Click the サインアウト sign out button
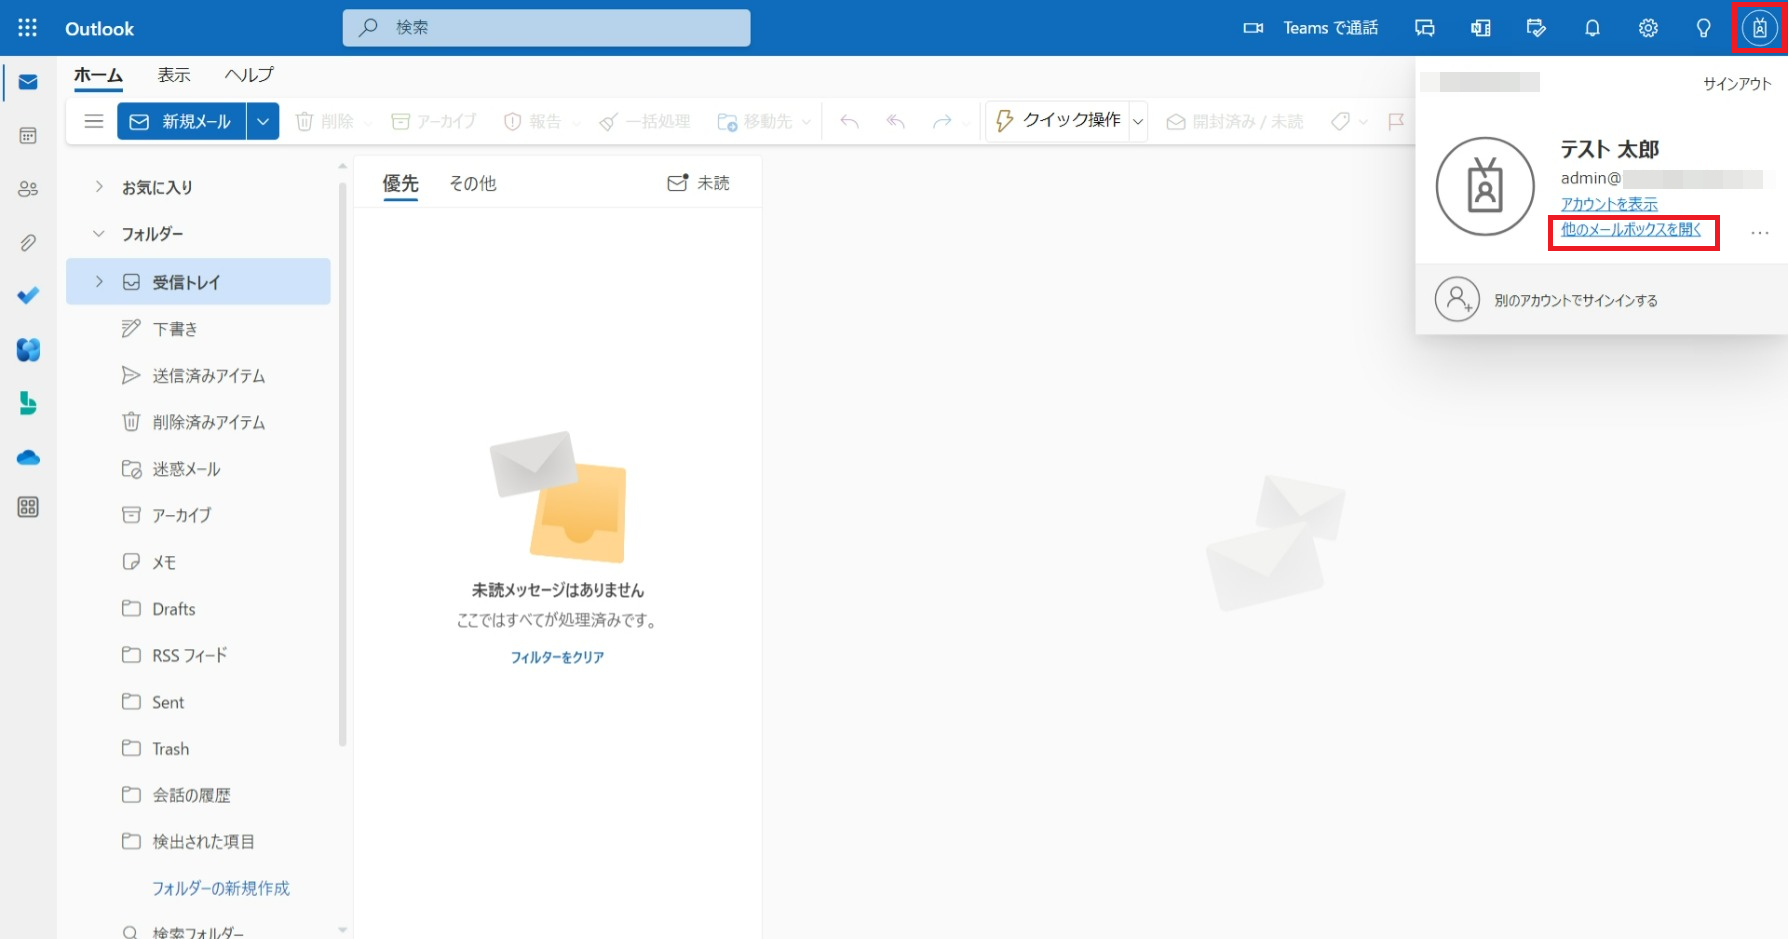Screen dimensions: 1788x939 point(1736,84)
